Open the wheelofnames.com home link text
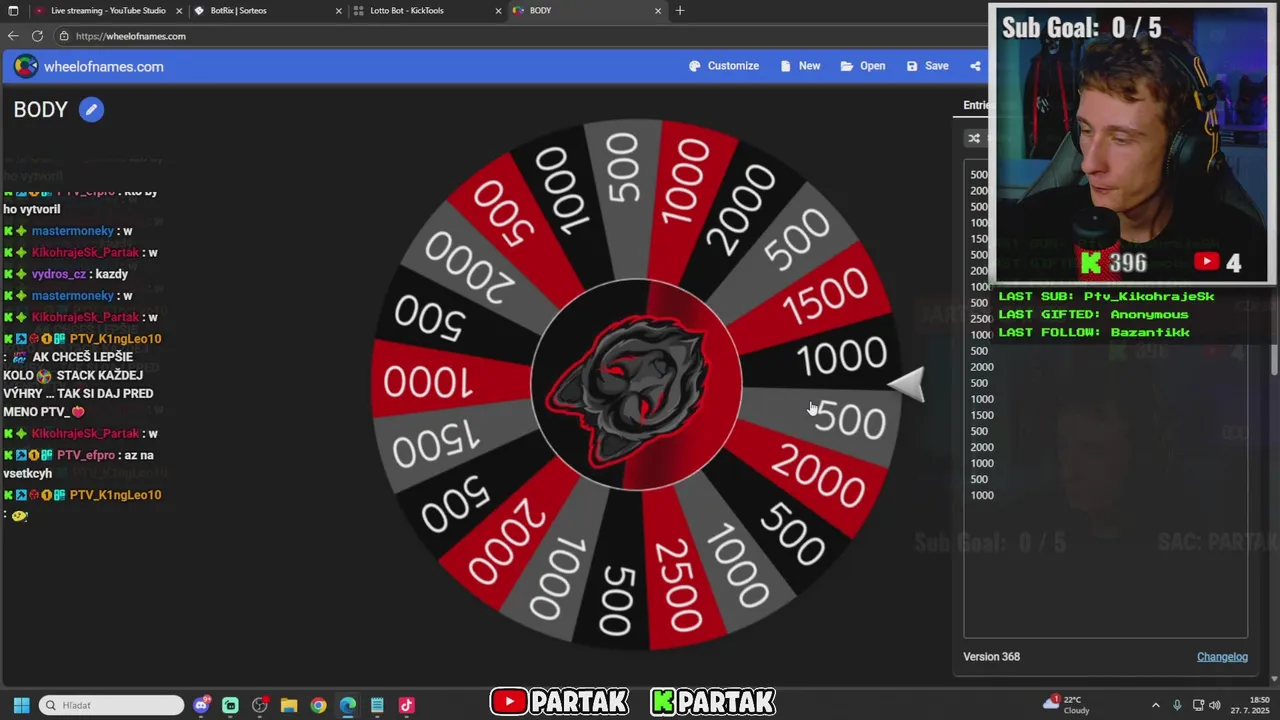Viewport: 1280px width, 720px height. (x=104, y=67)
